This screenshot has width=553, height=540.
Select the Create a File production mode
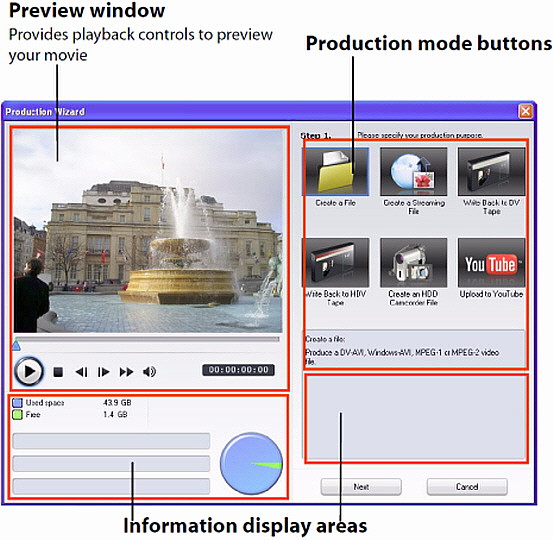[x=336, y=172]
